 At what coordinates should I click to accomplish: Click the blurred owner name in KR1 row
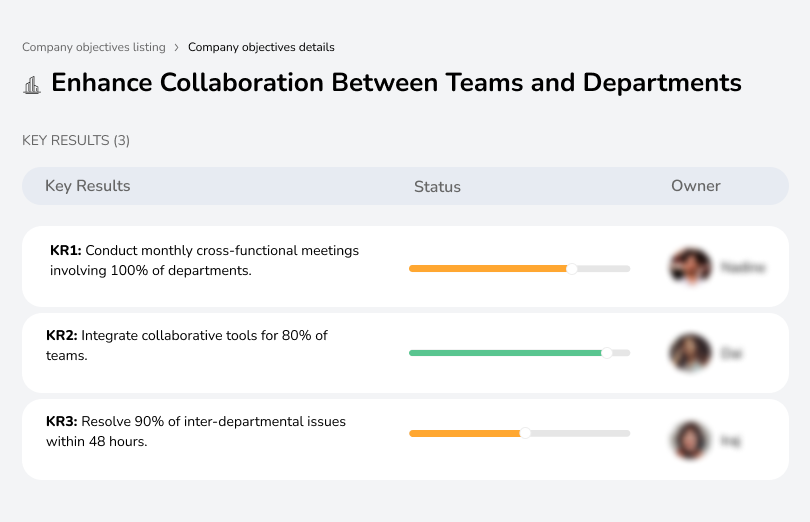[743, 267]
